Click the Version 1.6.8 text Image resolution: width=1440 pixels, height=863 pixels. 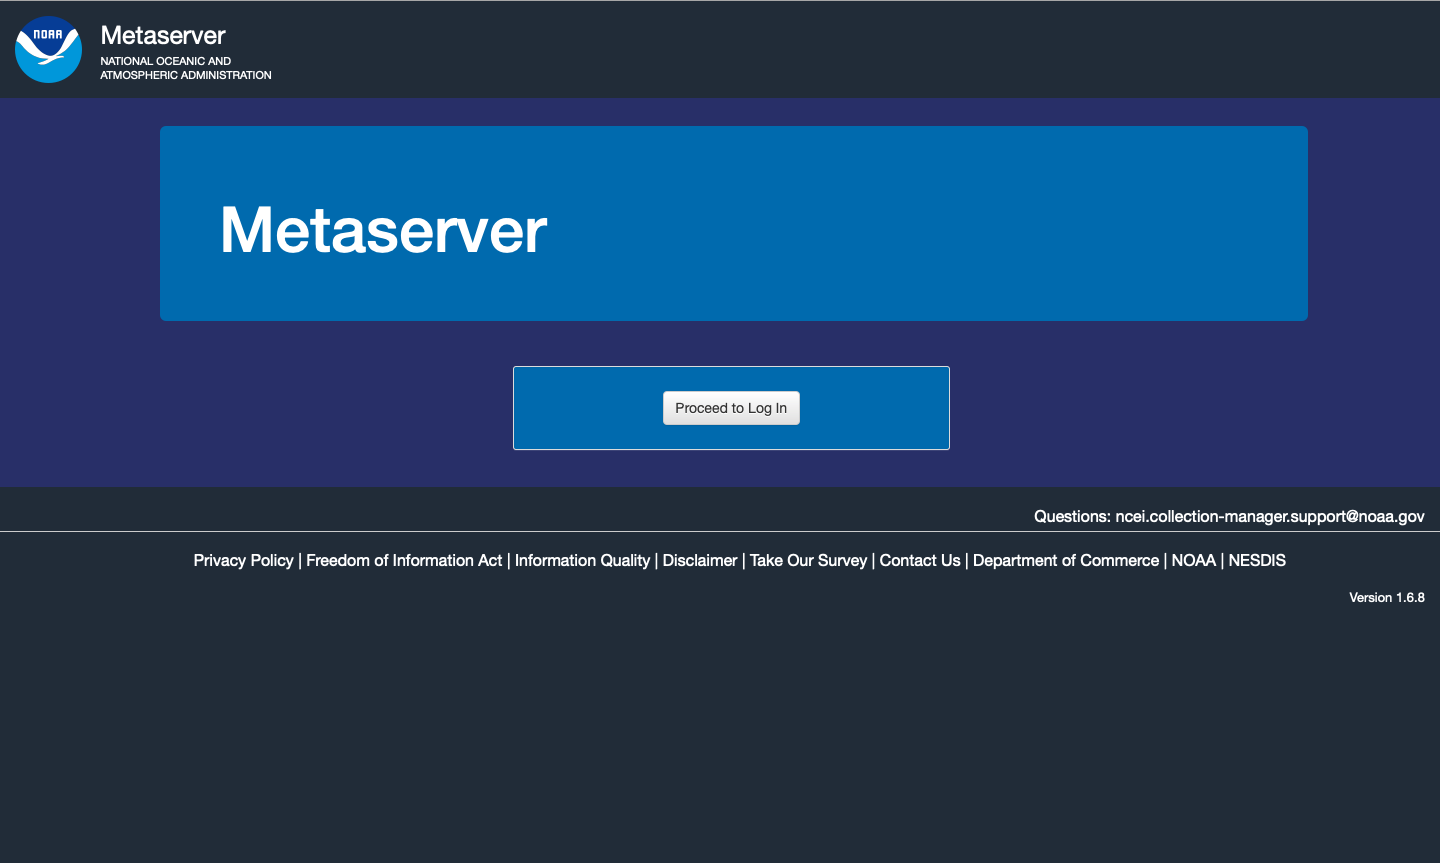click(1387, 597)
